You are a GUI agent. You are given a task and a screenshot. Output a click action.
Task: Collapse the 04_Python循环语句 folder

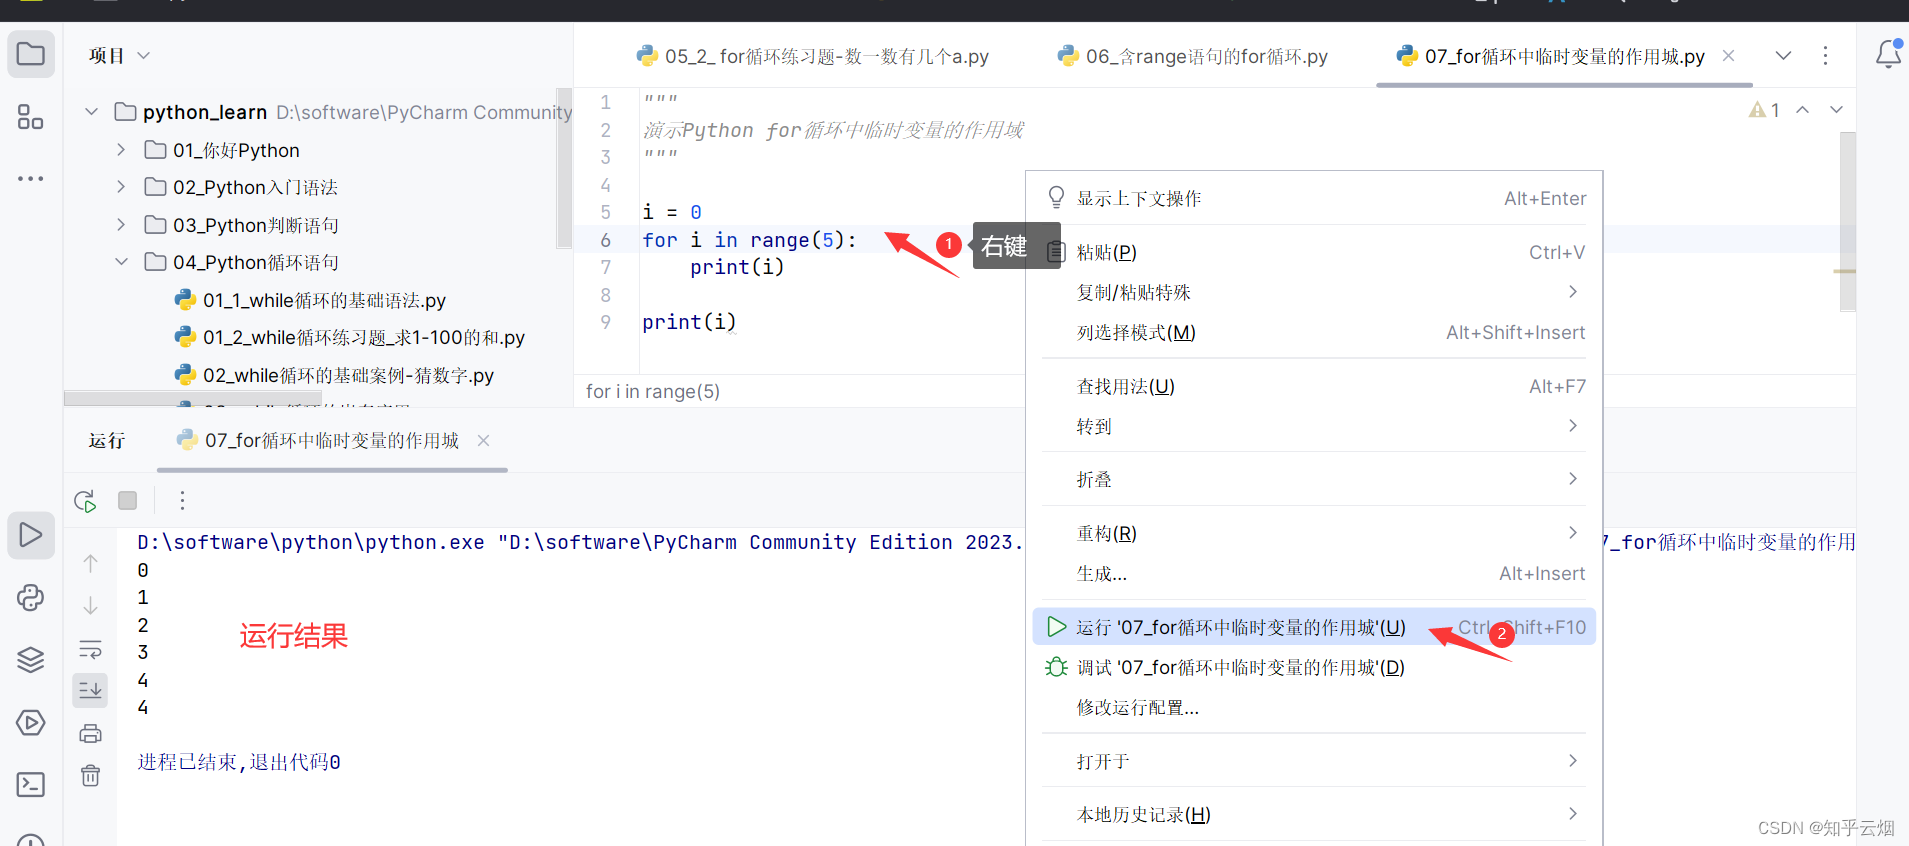(121, 262)
